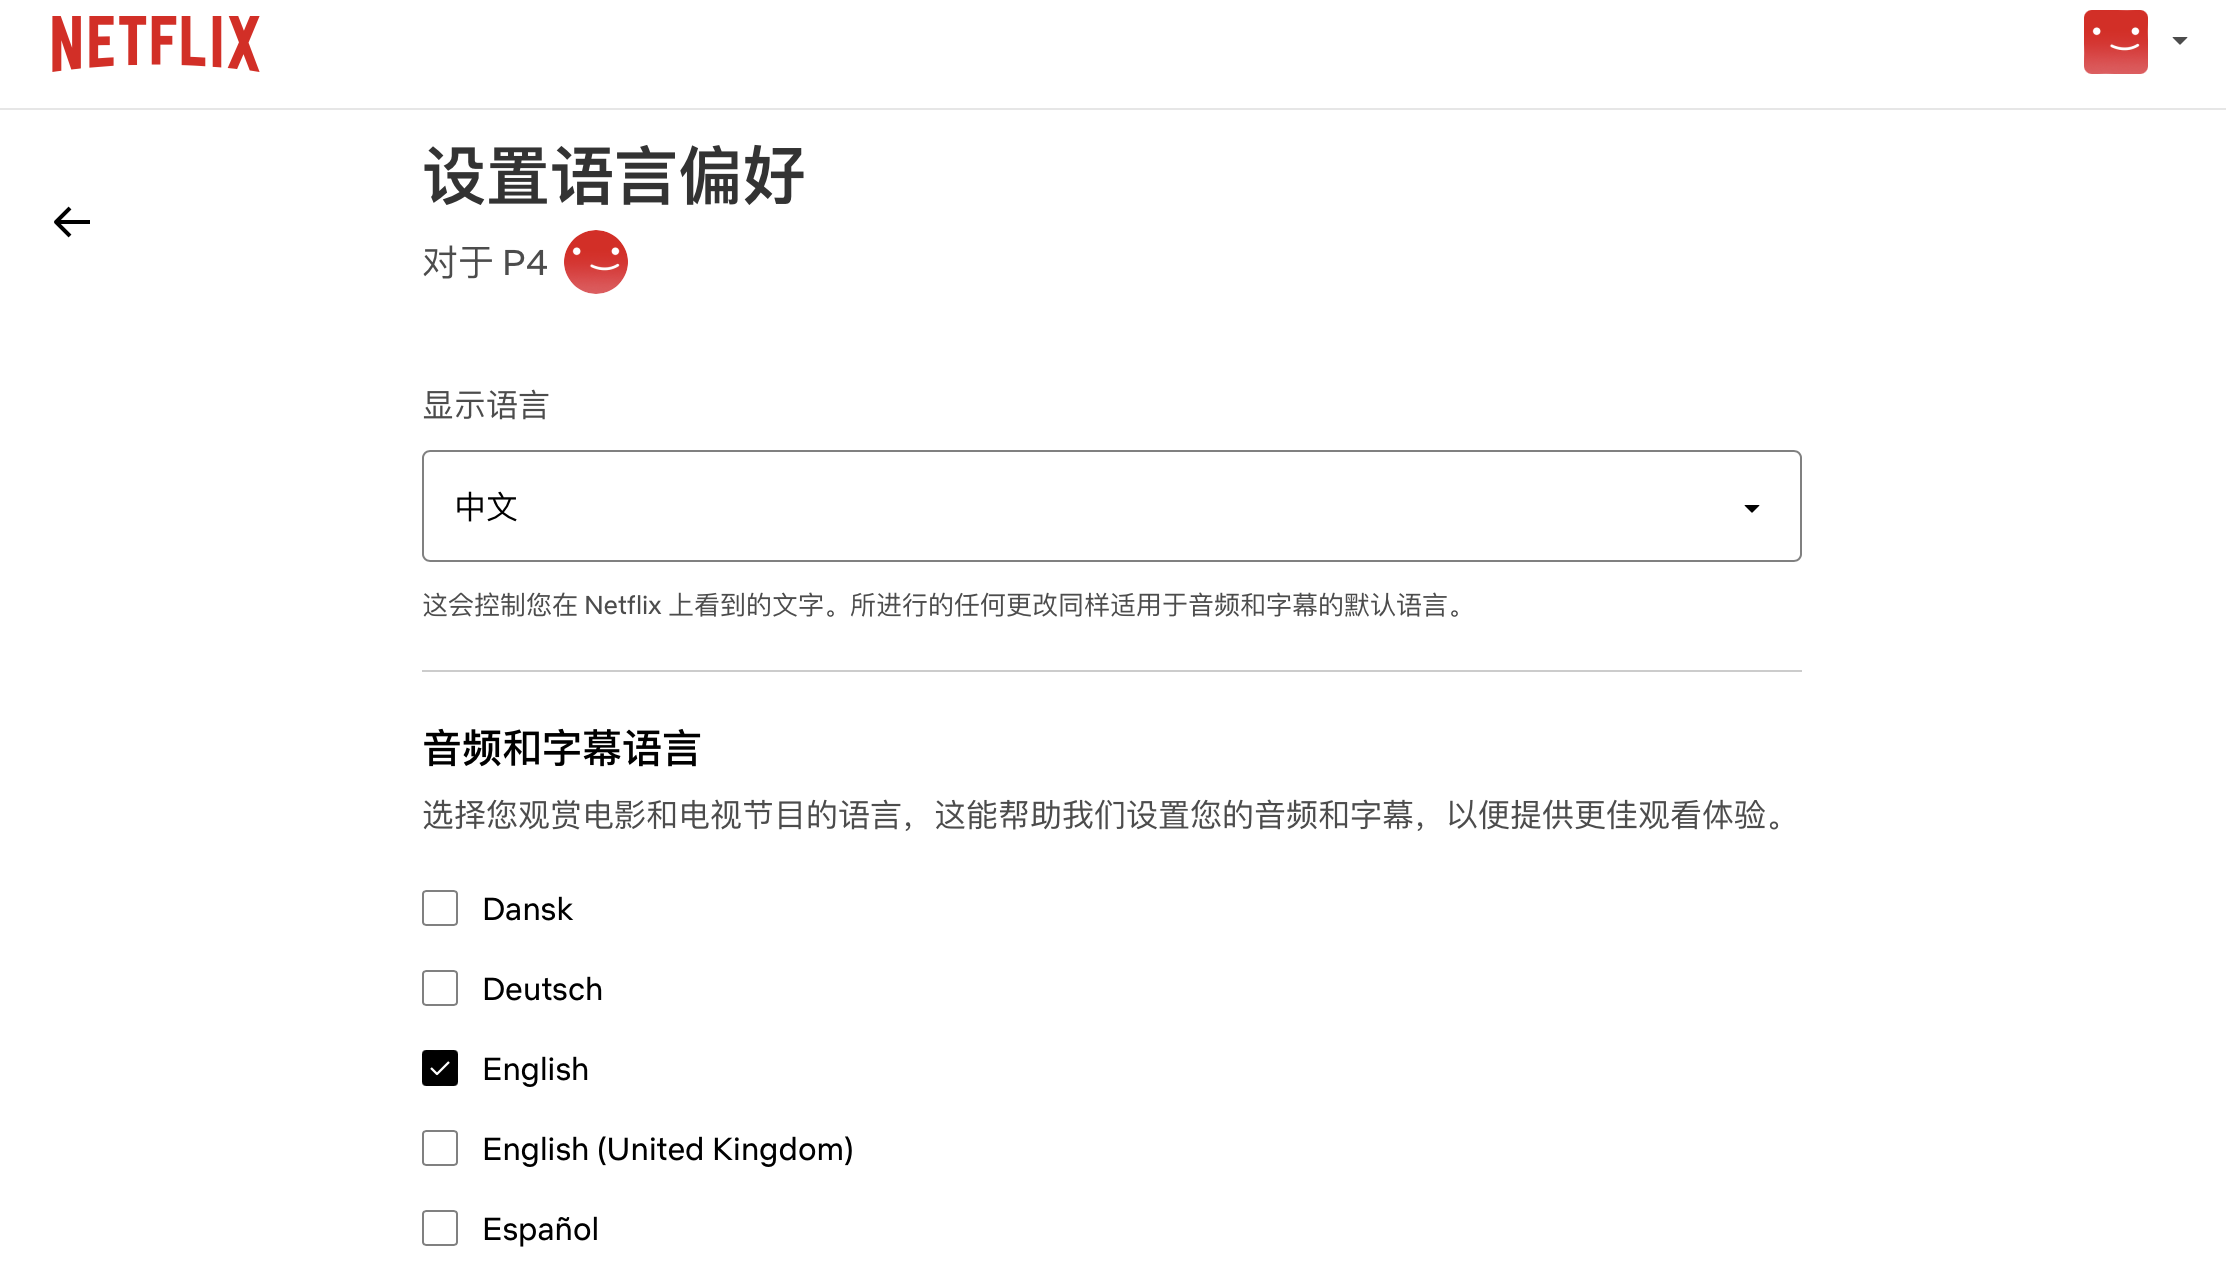2226x1268 pixels.
Task: Tick the English (United Kingdom) checkbox
Action: coord(440,1148)
